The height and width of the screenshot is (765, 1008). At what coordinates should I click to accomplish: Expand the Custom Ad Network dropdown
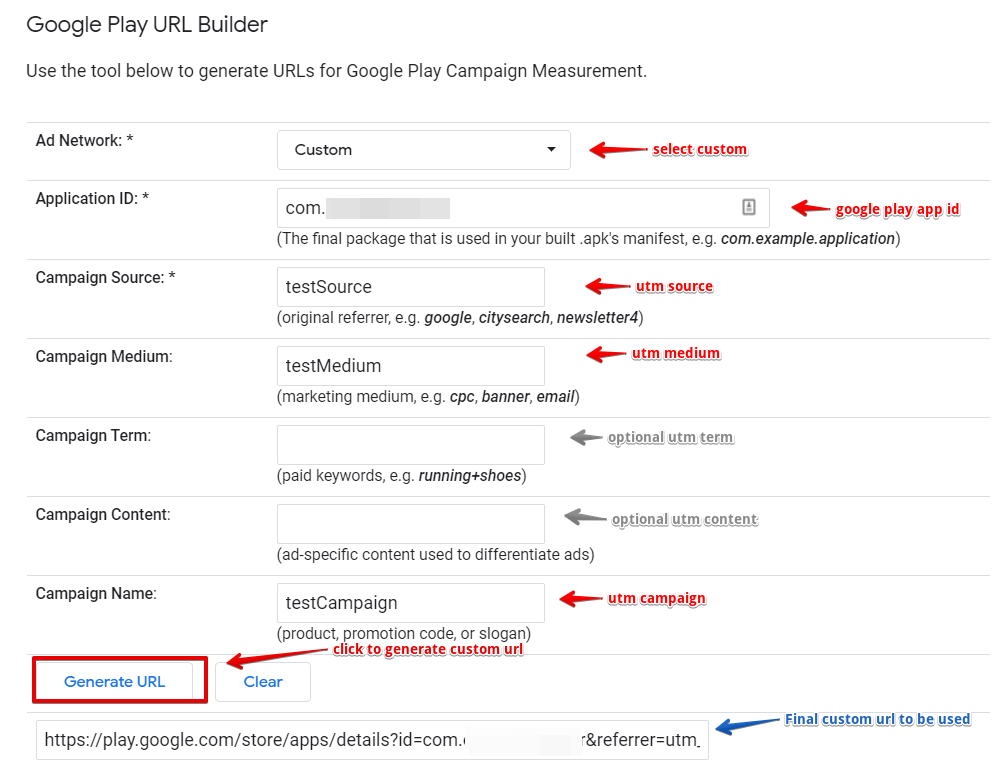coord(423,150)
